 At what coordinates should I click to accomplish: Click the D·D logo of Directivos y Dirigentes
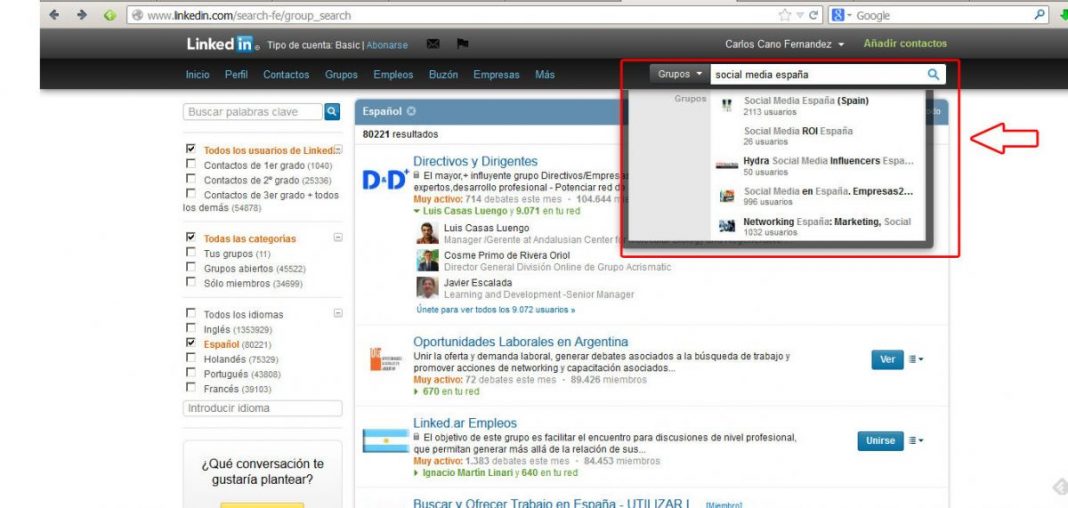[384, 180]
